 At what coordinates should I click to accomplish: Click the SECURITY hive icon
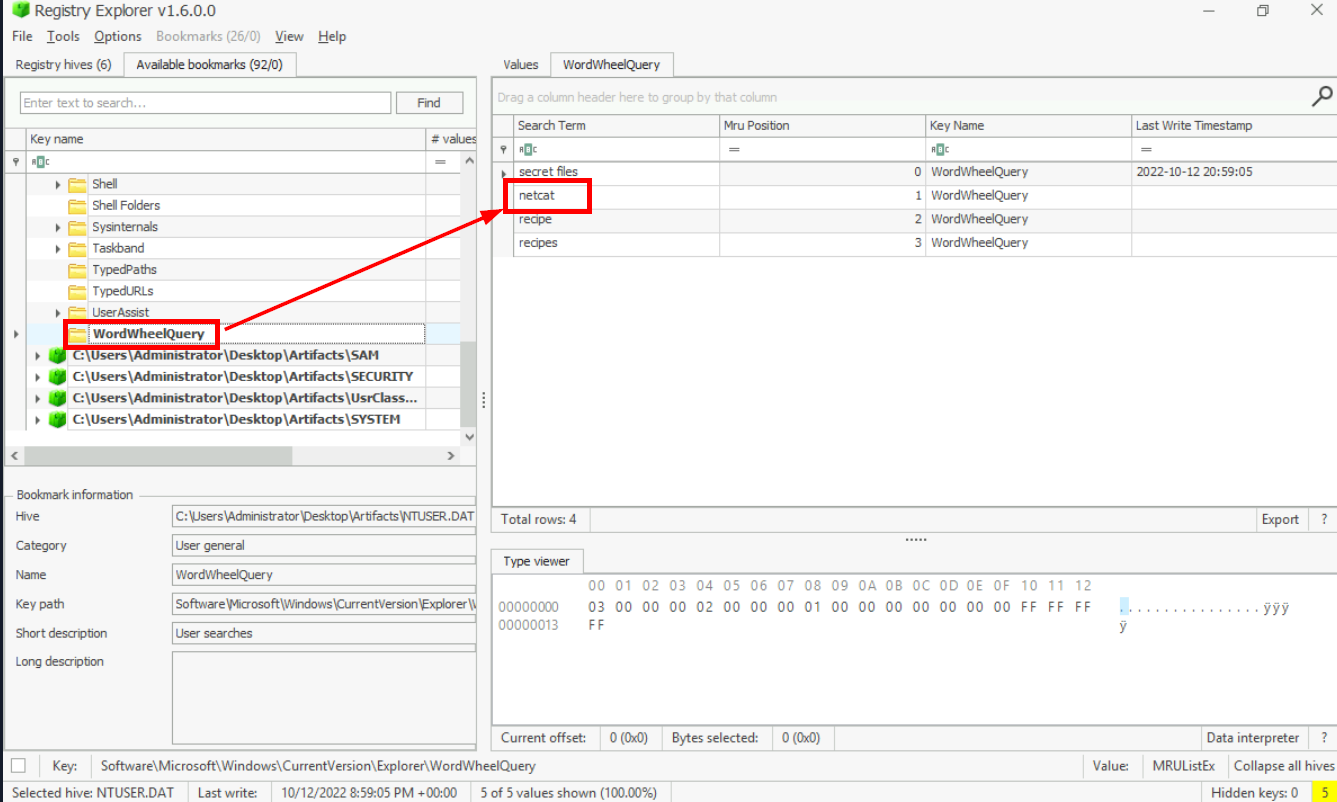pos(58,377)
